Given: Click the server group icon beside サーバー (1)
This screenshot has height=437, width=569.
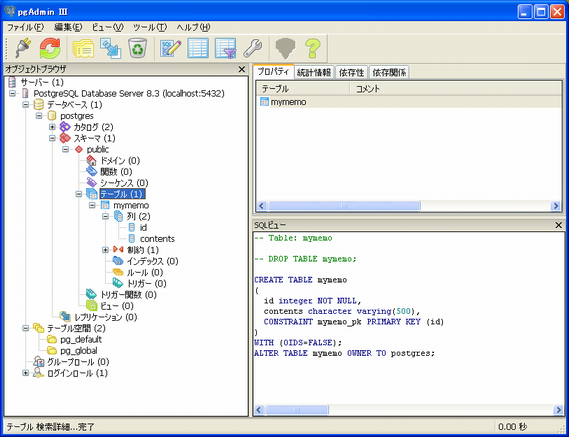Looking at the screenshot, I should [x=12, y=82].
